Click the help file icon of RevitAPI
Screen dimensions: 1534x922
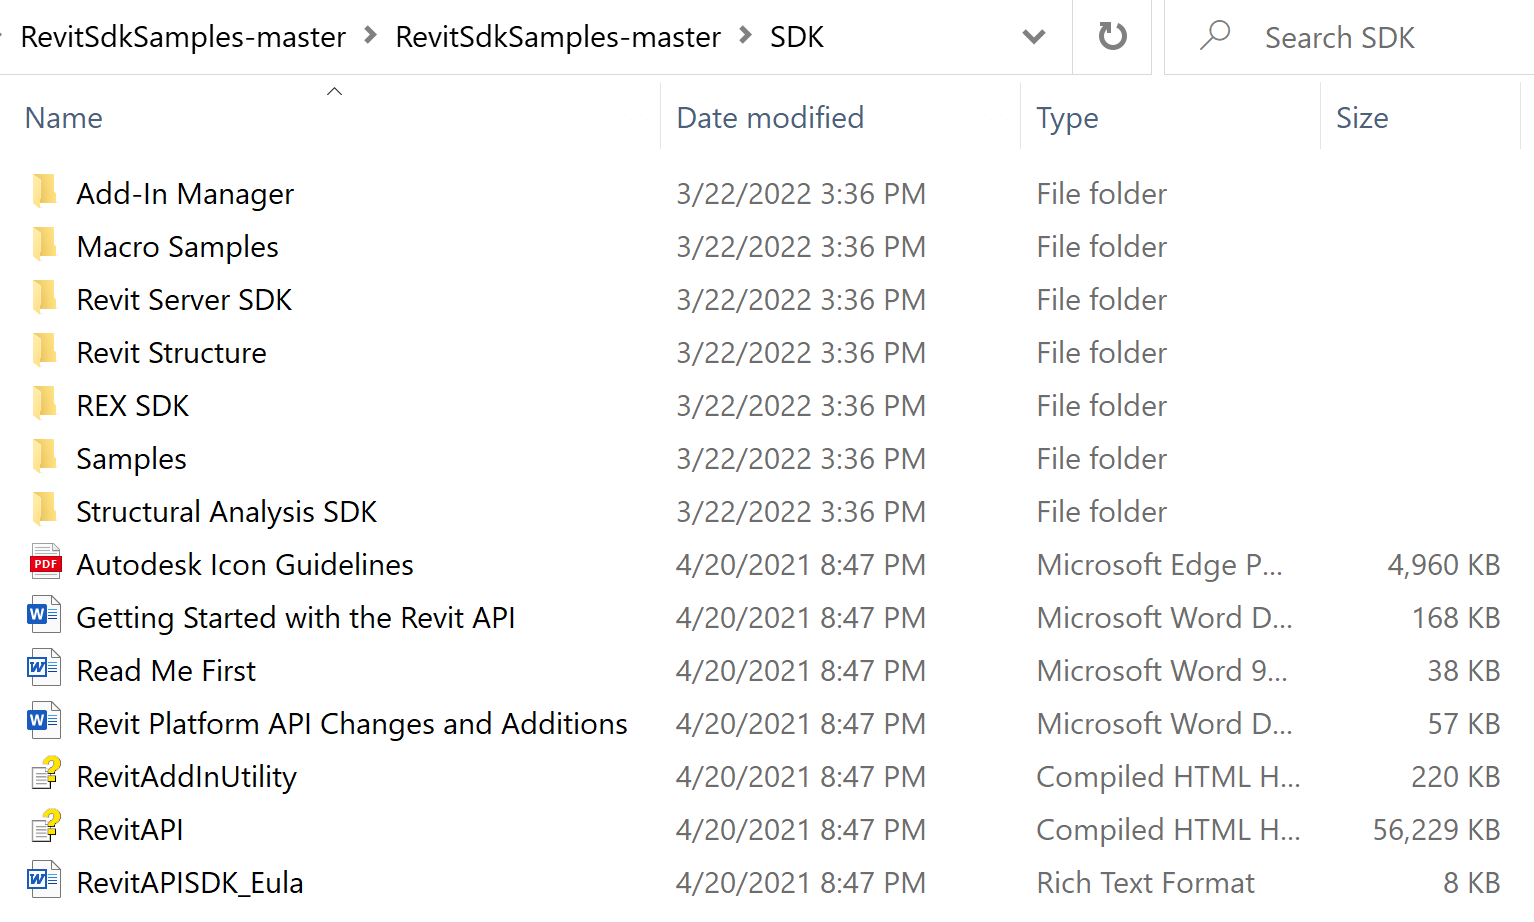(x=46, y=827)
